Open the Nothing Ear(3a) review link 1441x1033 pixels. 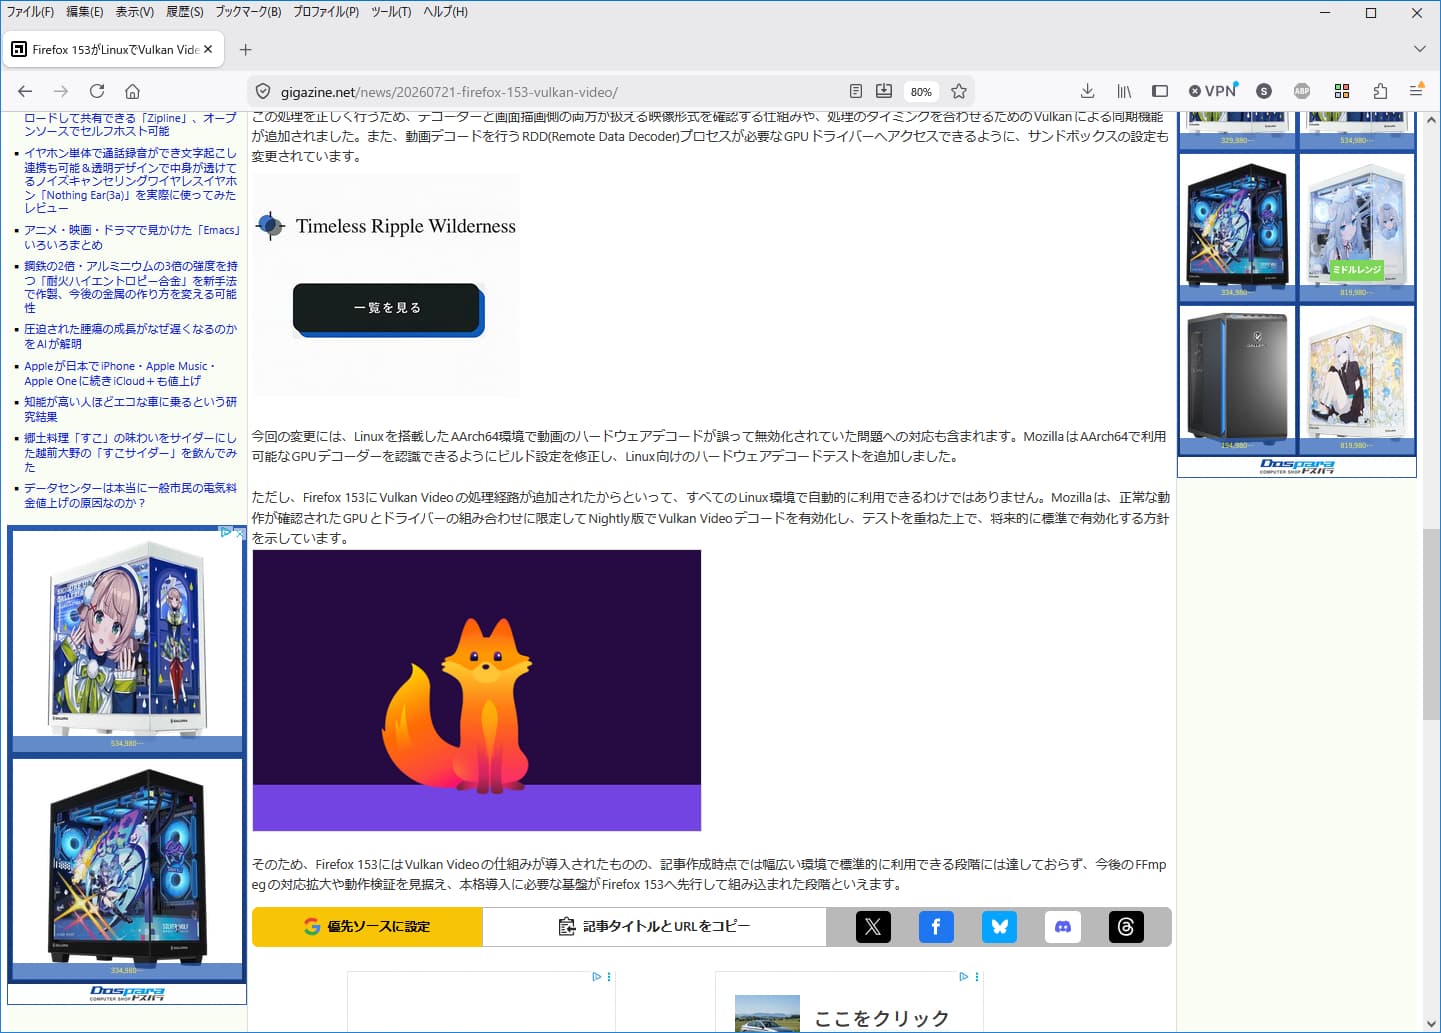point(131,181)
